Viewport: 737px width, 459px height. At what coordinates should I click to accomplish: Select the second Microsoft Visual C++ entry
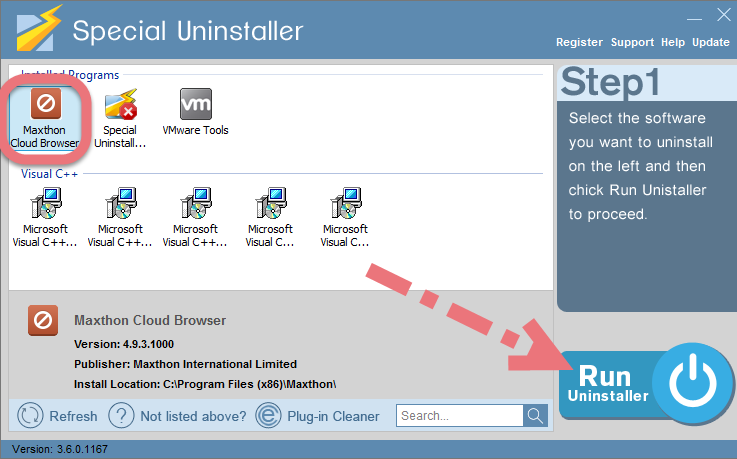[x=120, y=218]
